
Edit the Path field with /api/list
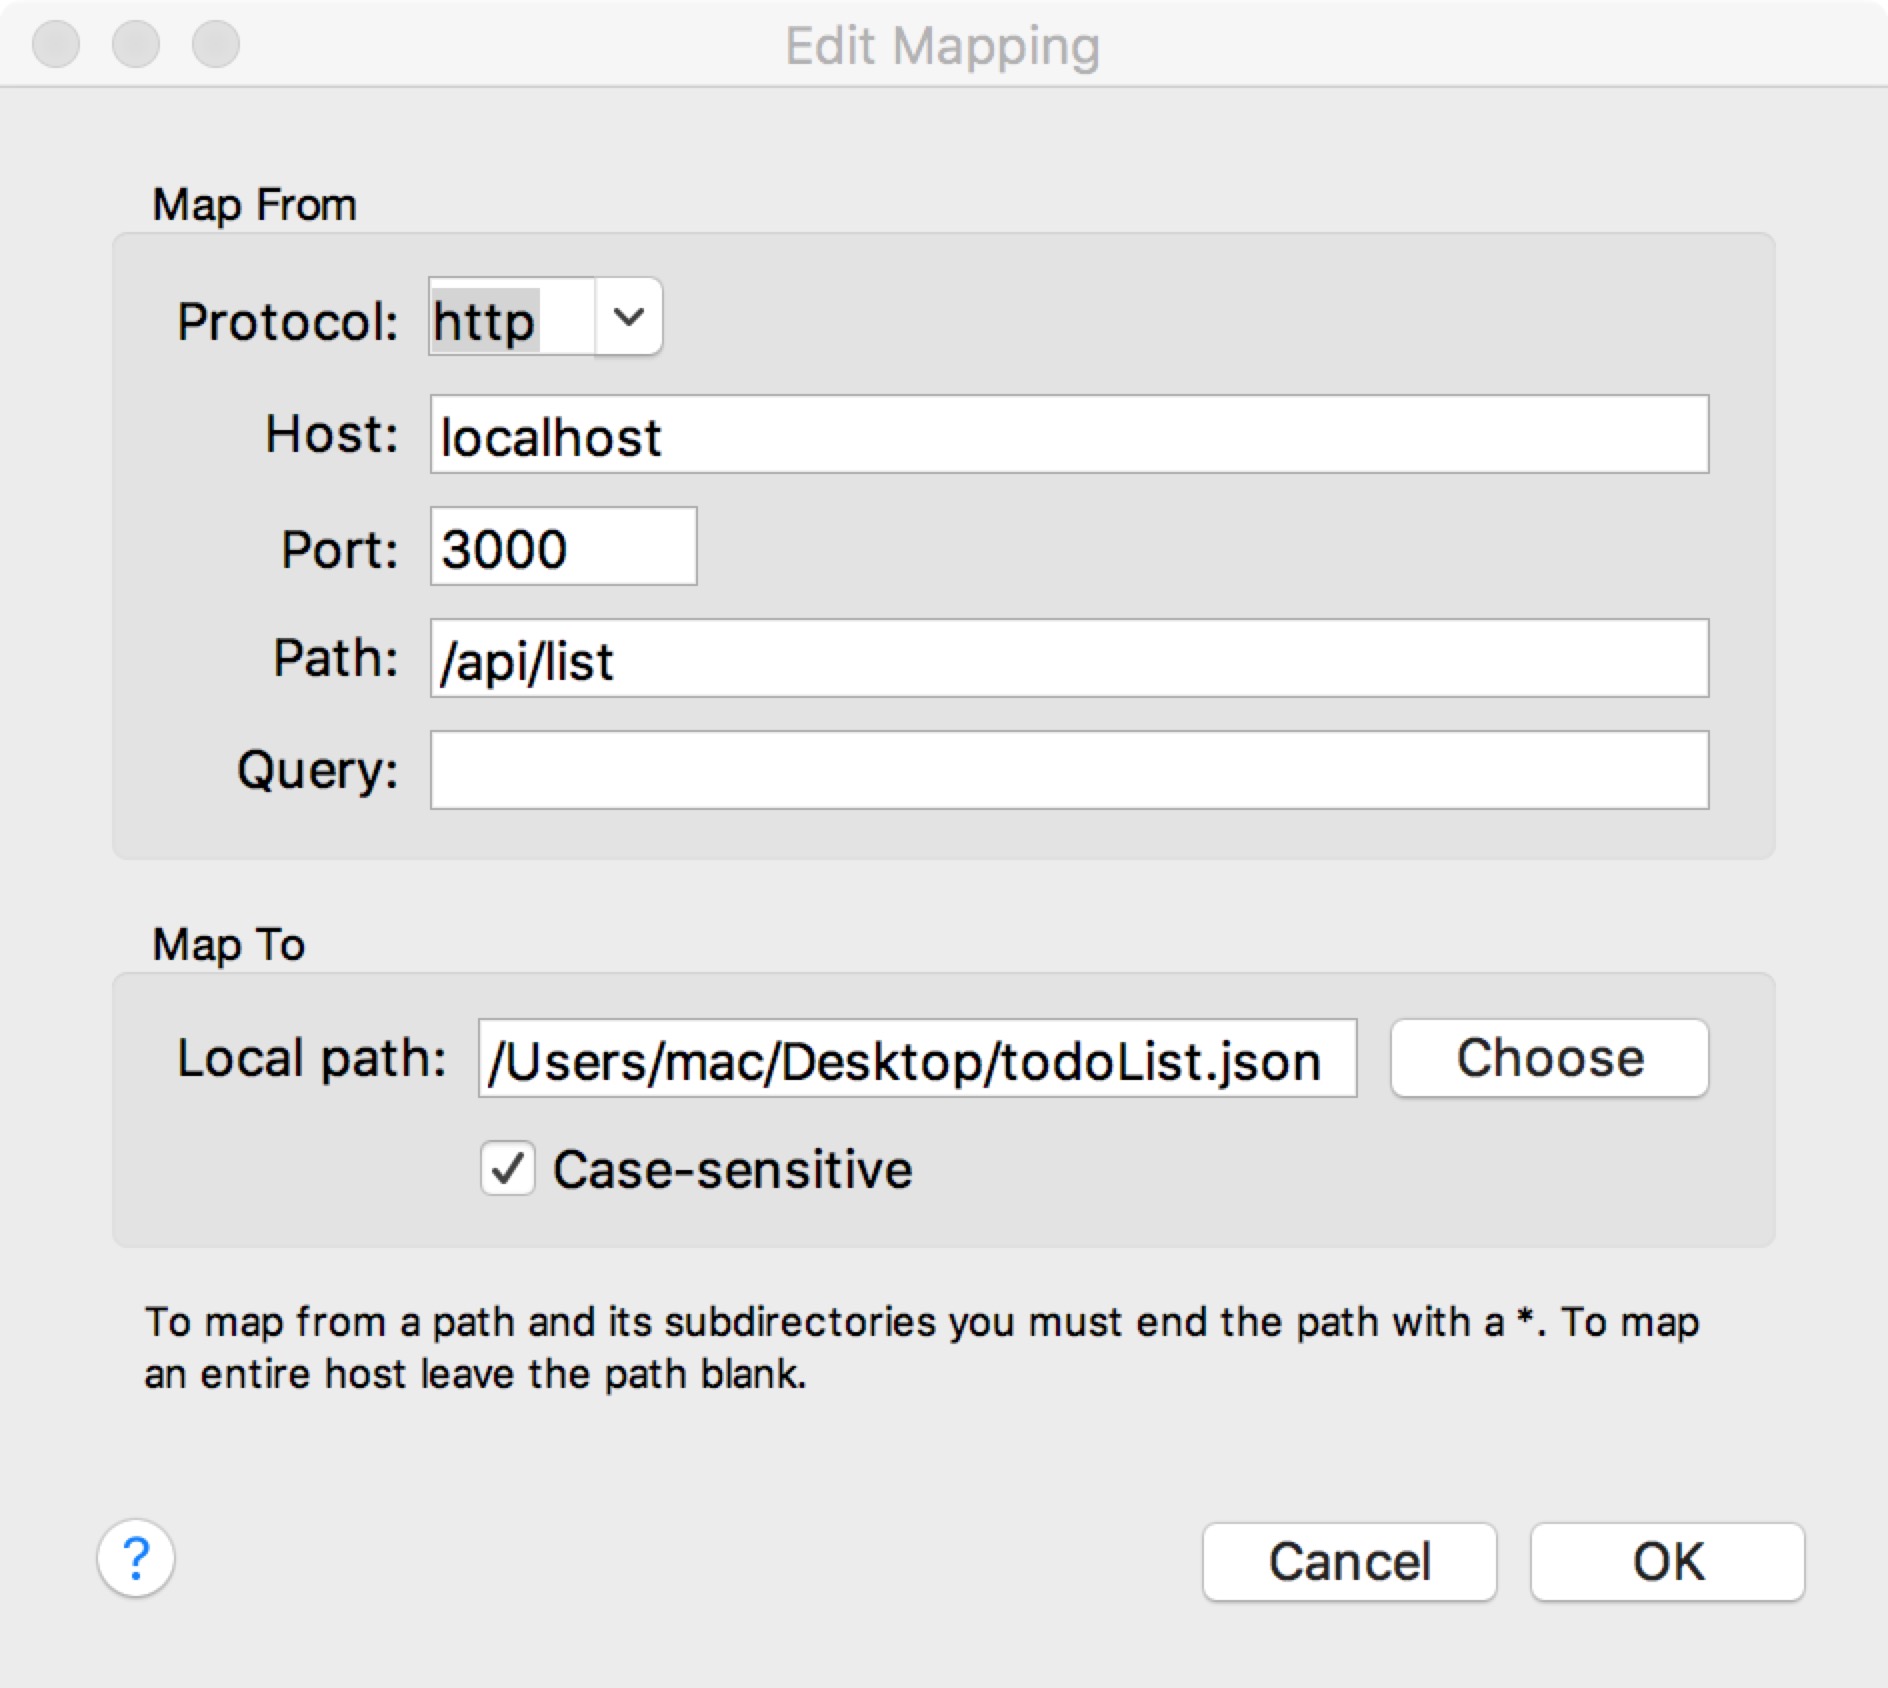point(1068,659)
